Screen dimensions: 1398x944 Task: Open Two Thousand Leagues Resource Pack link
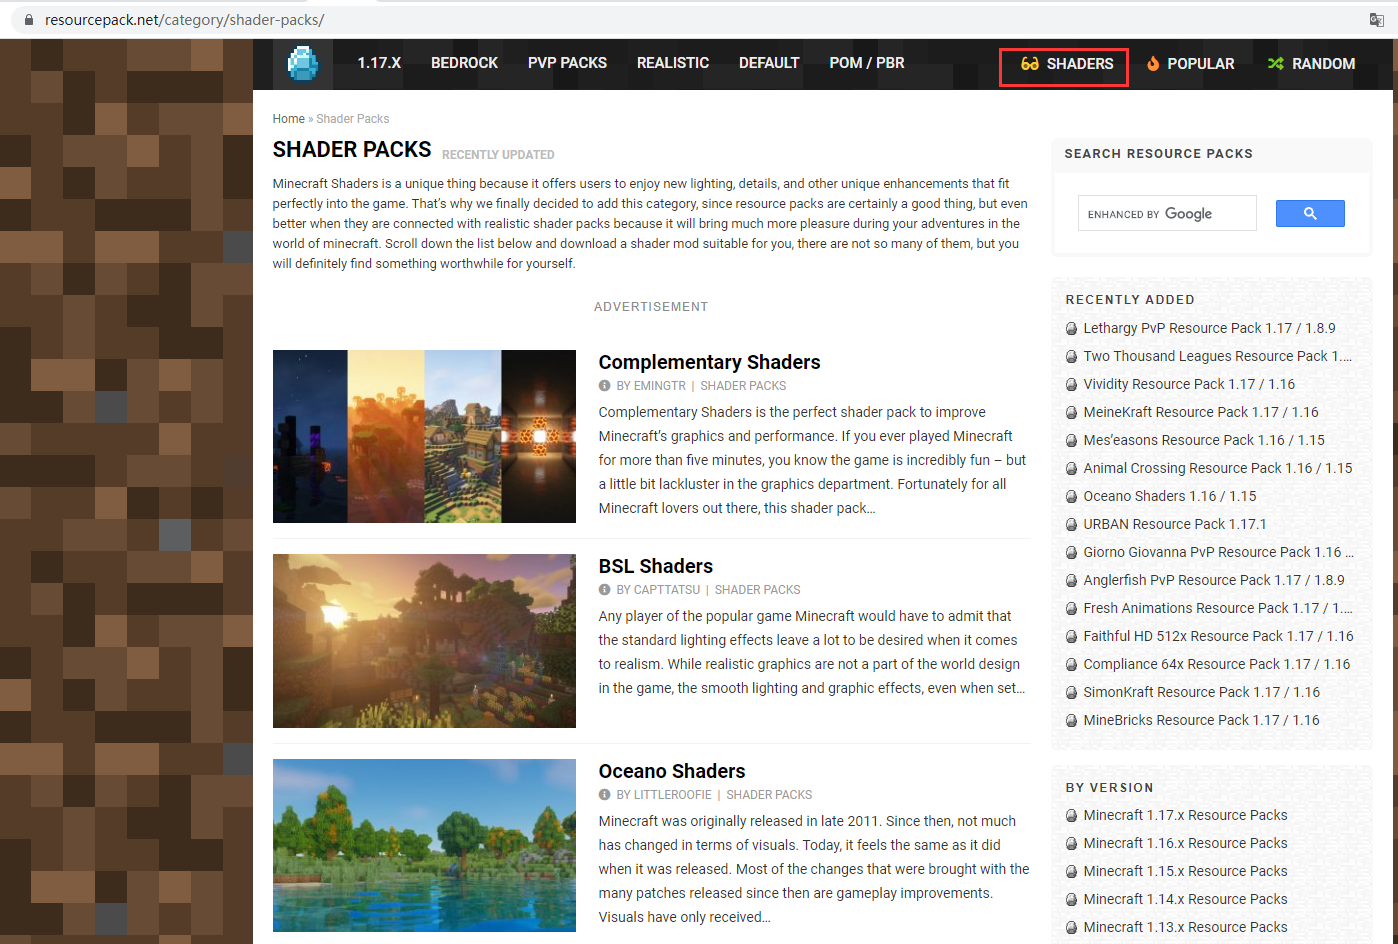click(x=1217, y=356)
